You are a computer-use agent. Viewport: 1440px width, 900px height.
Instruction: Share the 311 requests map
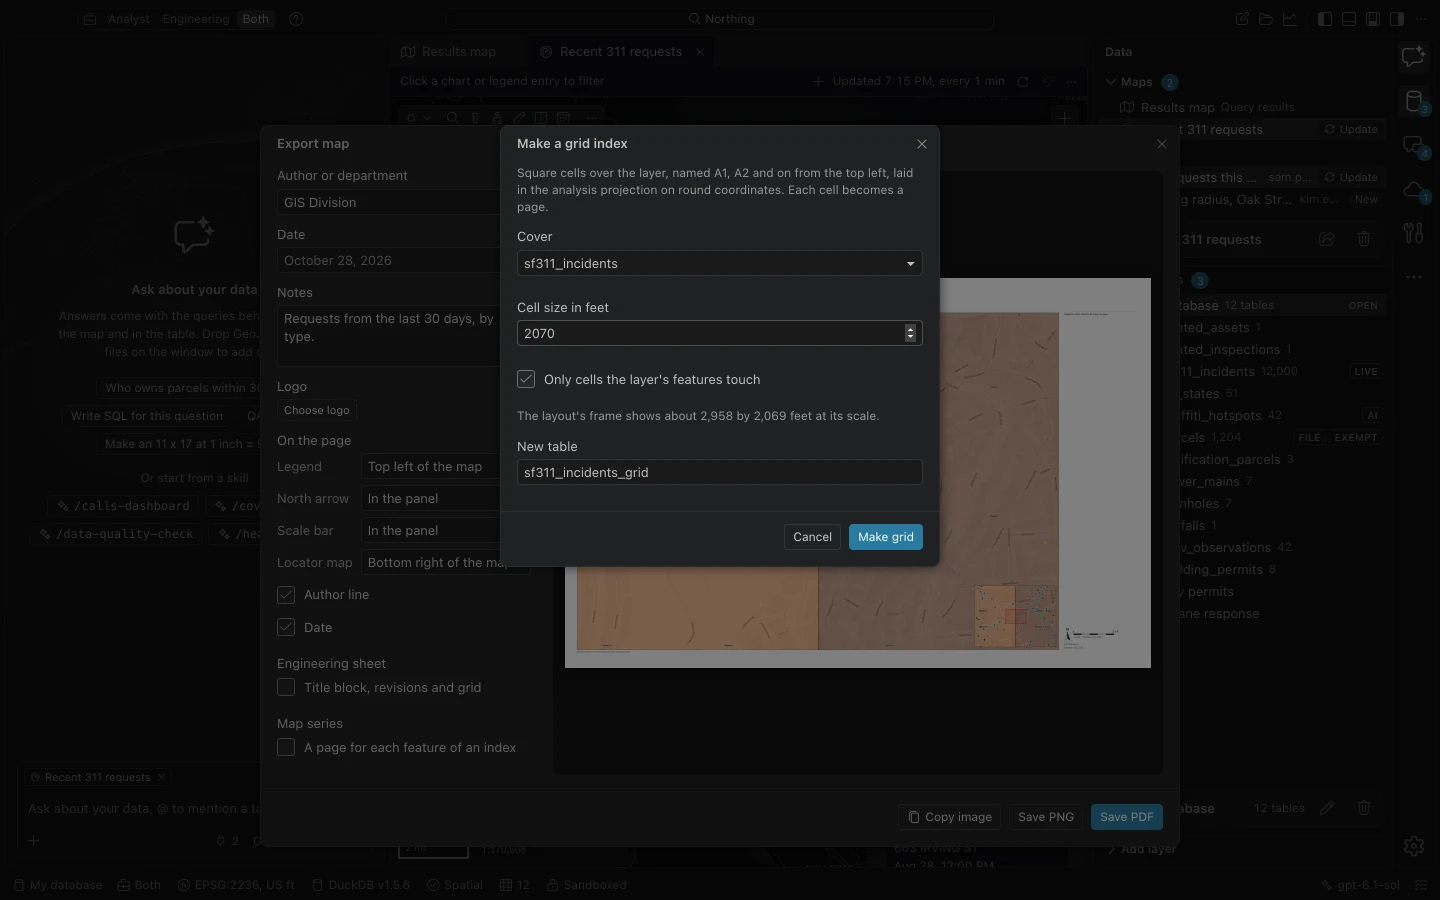pyautogui.click(x=1326, y=239)
